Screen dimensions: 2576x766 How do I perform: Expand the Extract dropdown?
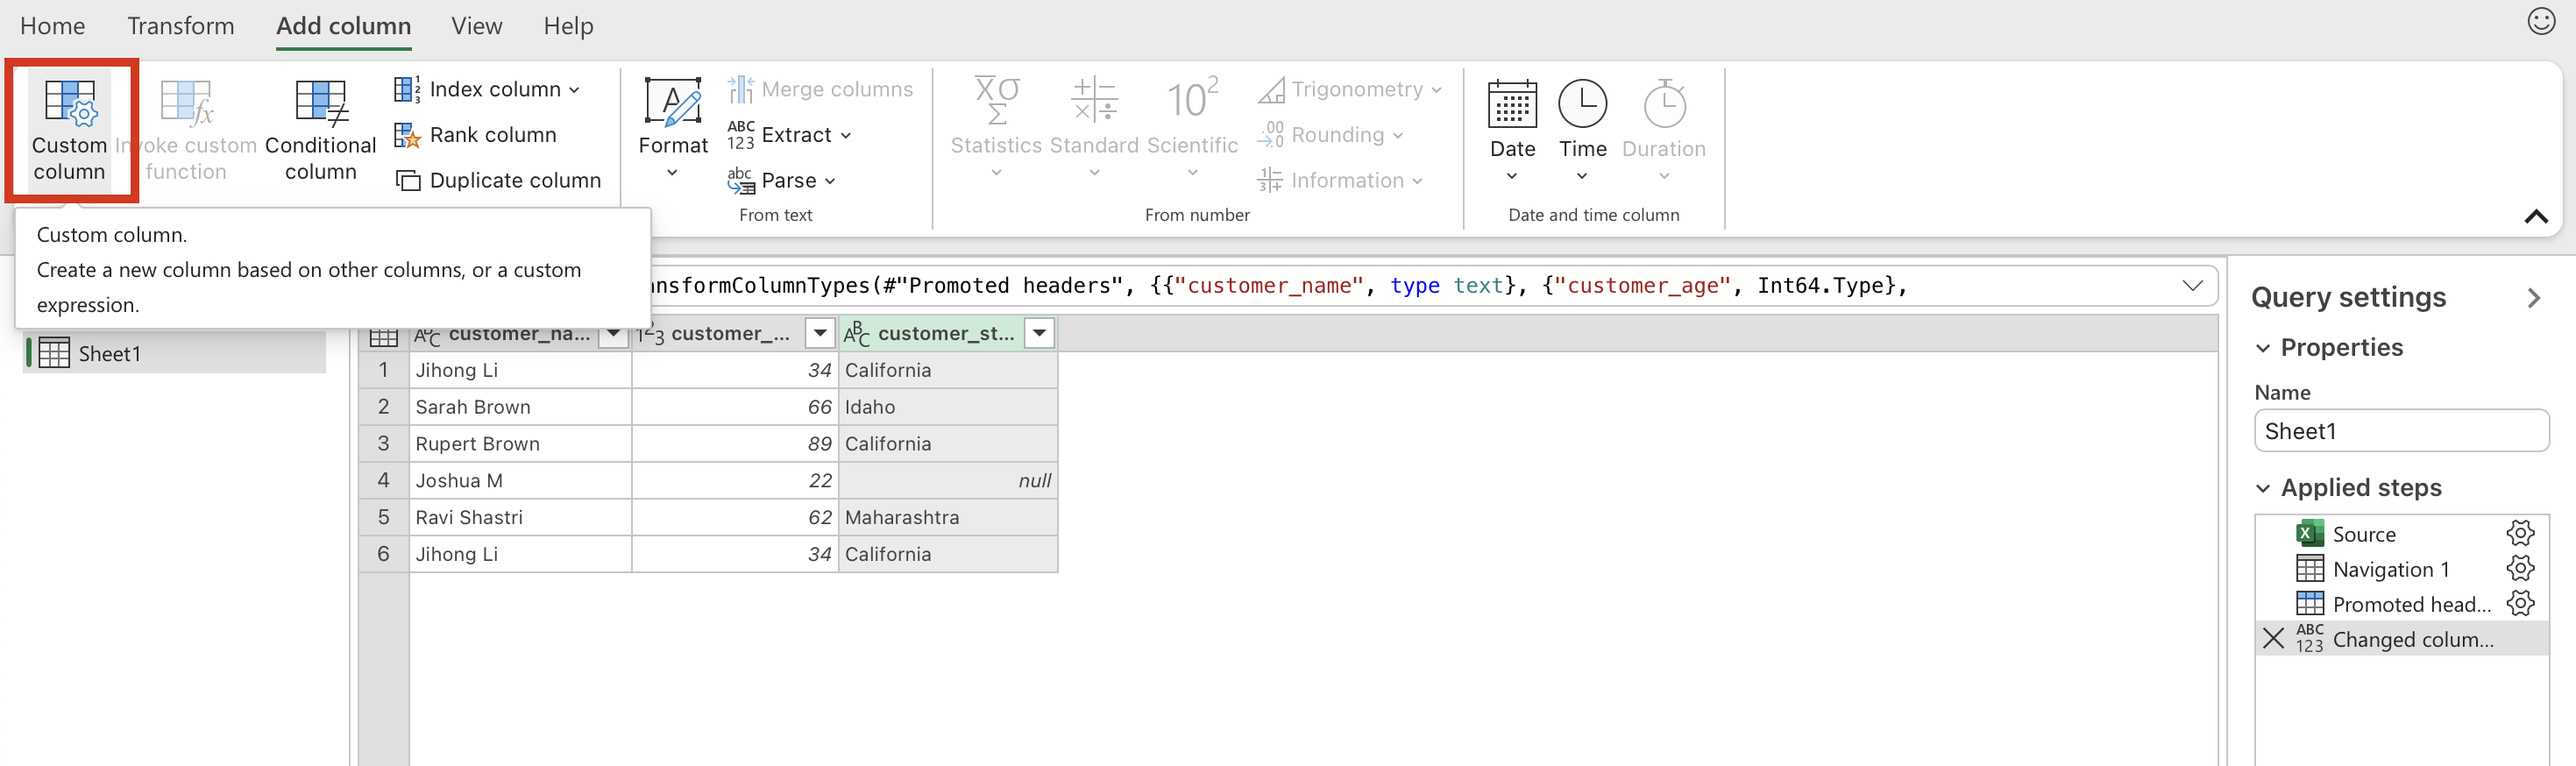pyautogui.click(x=846, y=135)
